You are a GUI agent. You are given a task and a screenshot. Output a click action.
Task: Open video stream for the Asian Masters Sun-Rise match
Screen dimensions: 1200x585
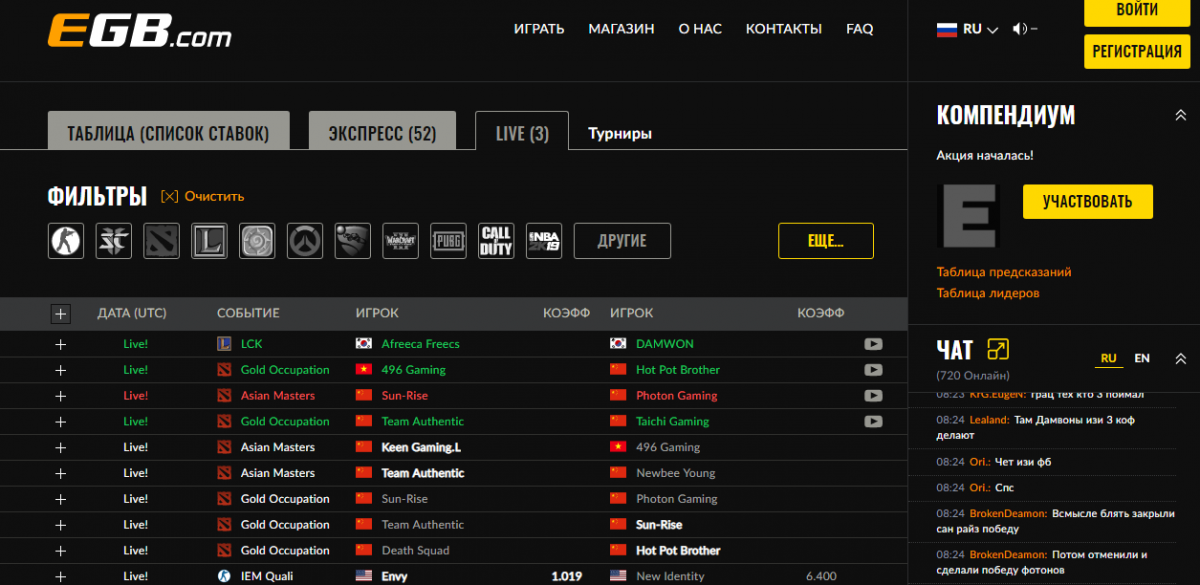click(873, 396)
